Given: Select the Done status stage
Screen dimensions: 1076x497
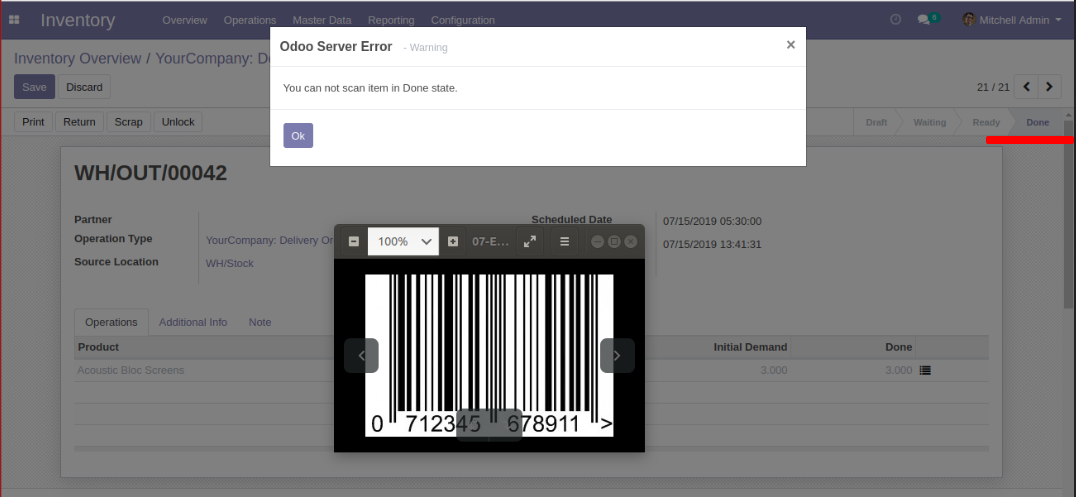Looking at the screenshot, I should coord(1038,122).
